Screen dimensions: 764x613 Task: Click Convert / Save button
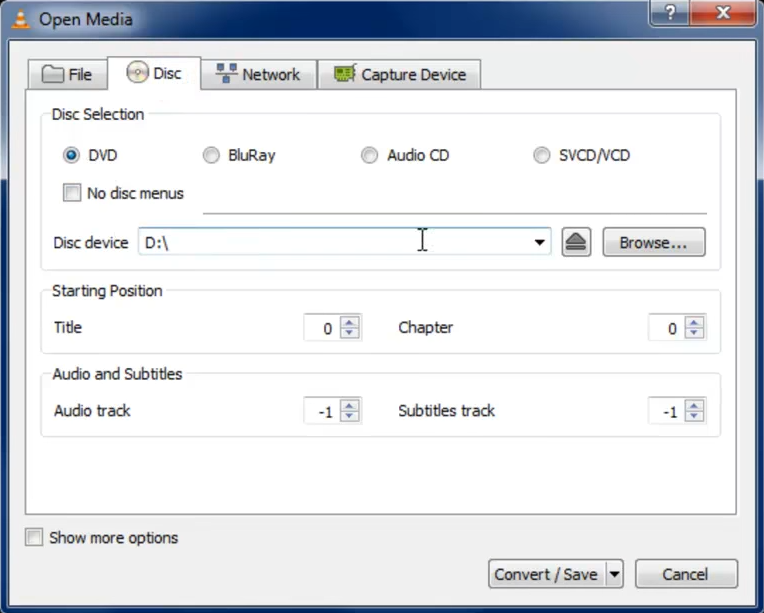pos(547,574)
